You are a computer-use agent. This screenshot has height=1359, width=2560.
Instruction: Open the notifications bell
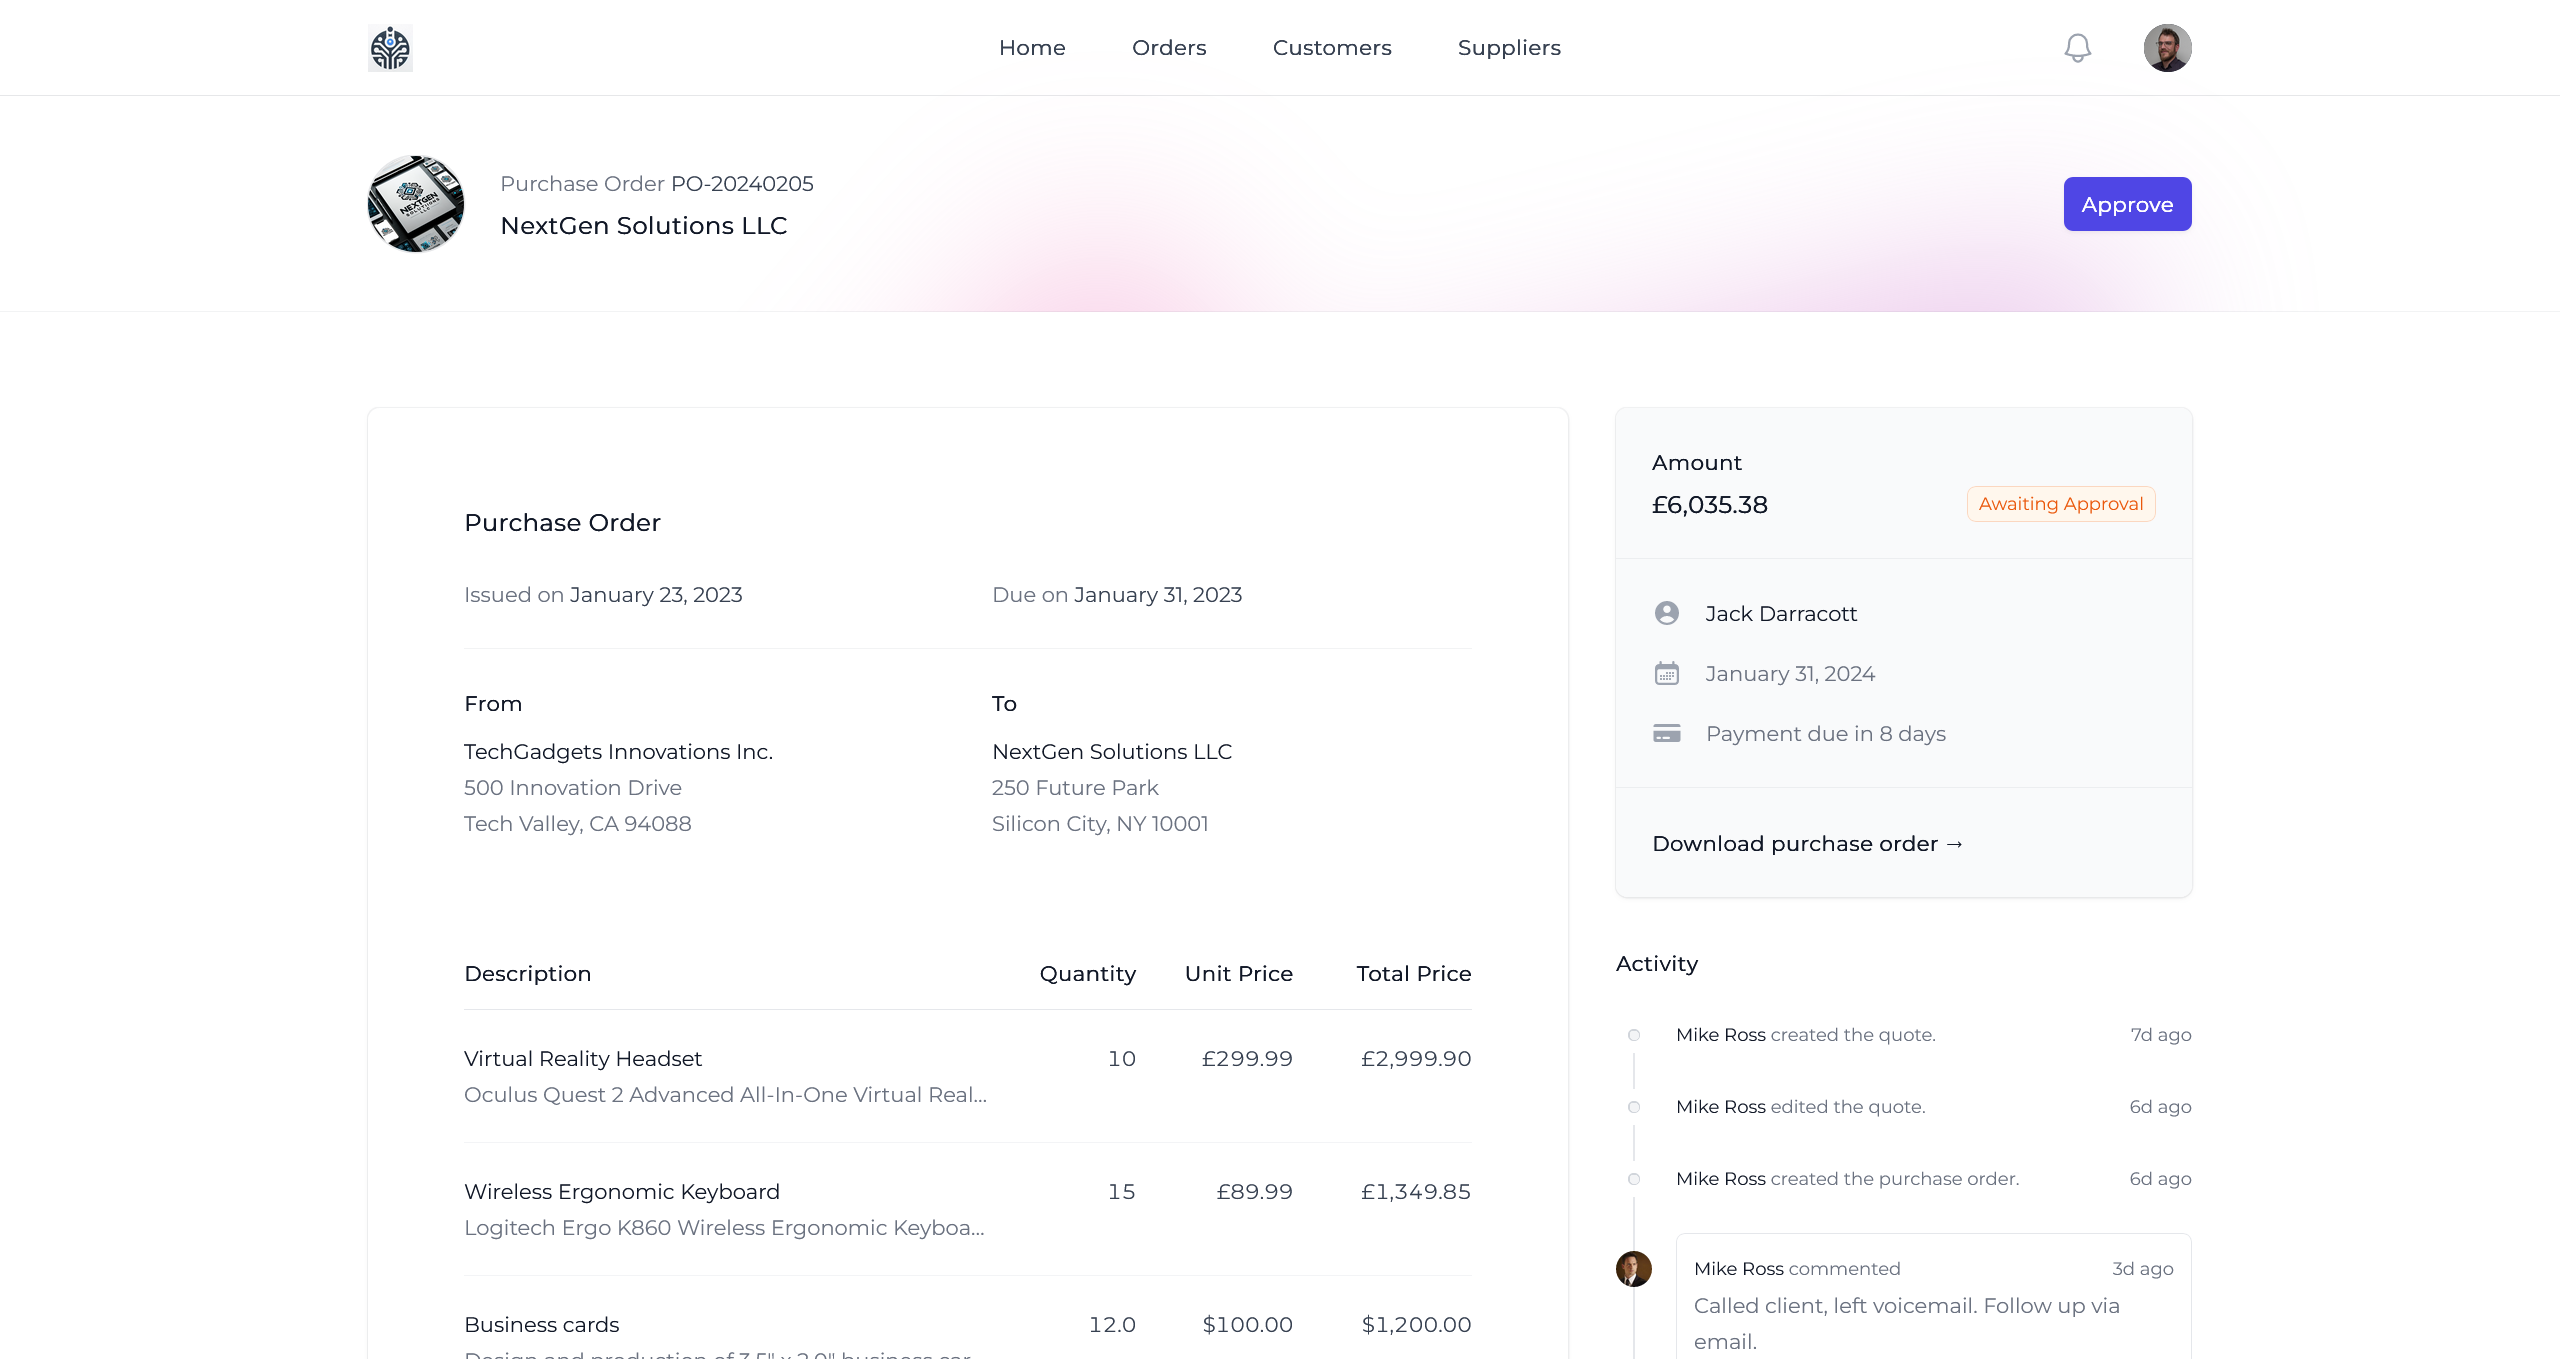(2077, 48)
